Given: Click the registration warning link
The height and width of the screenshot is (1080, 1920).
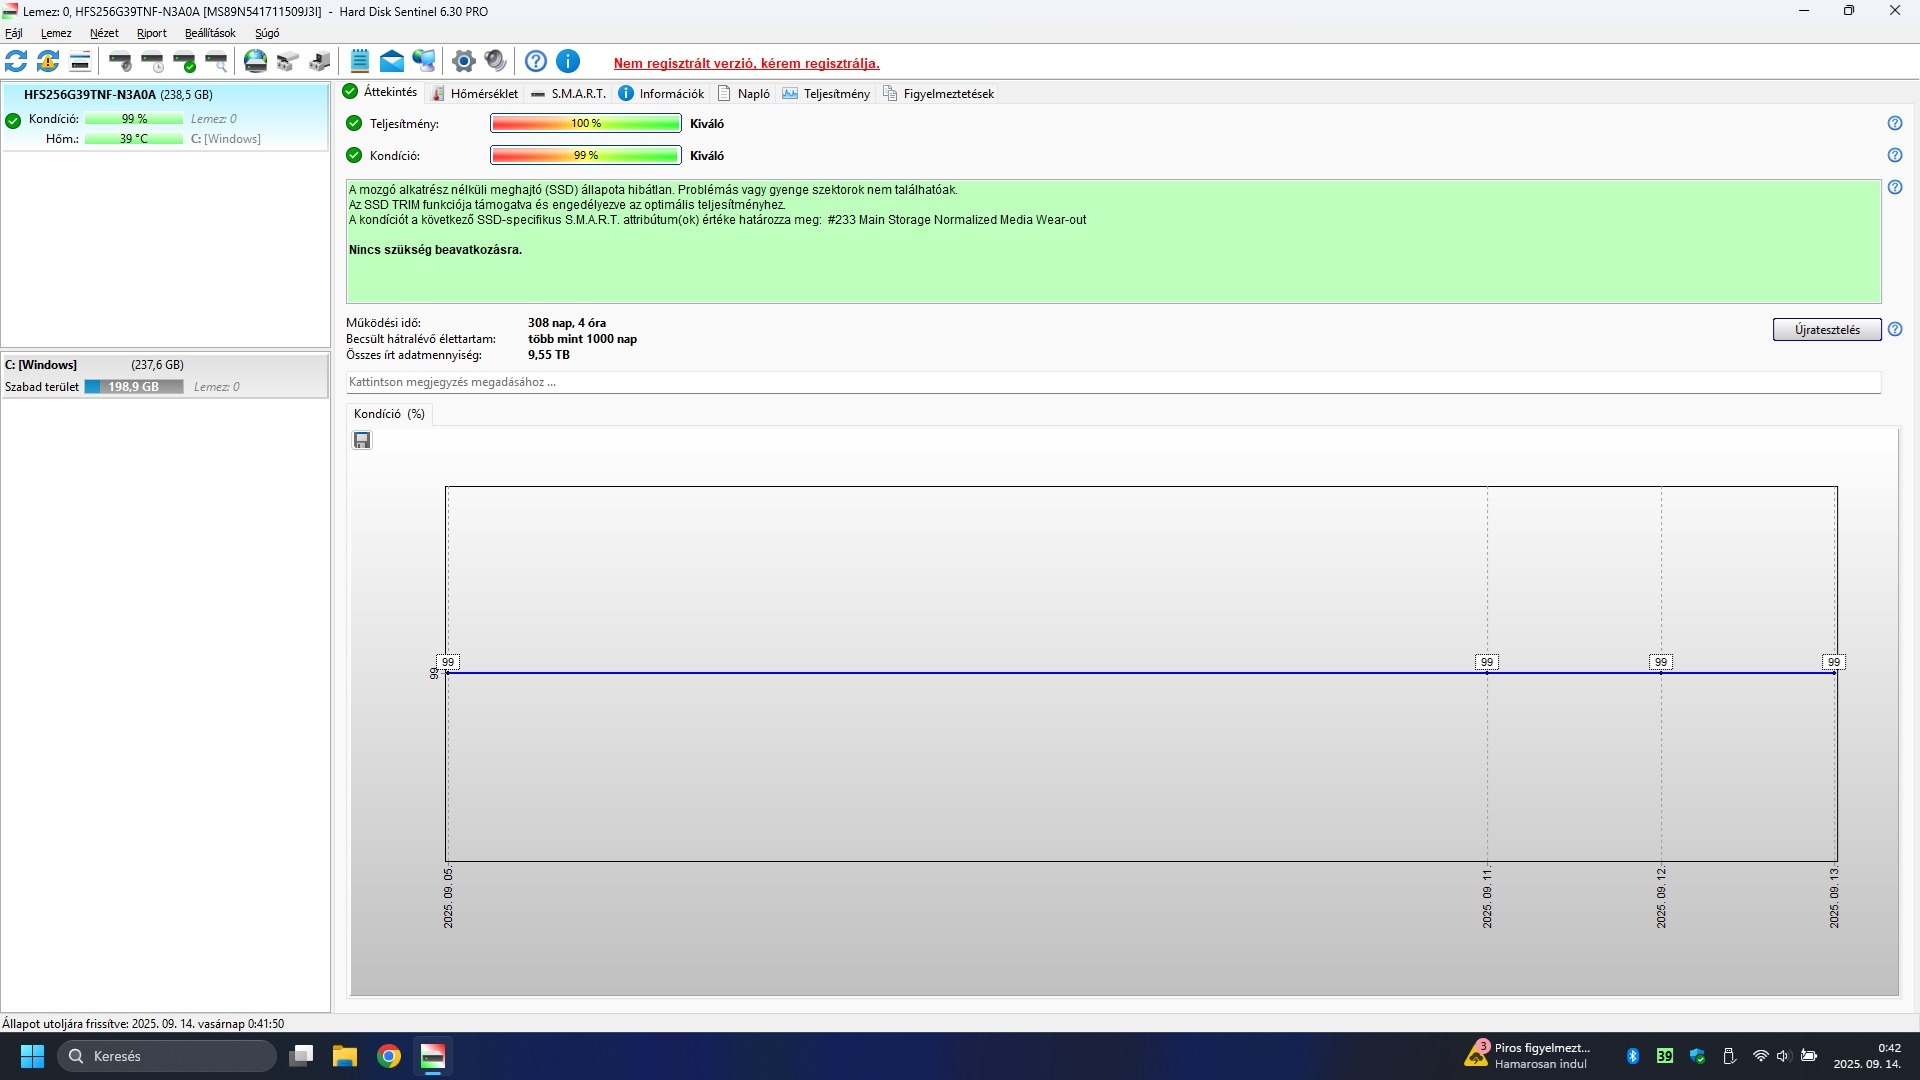Looking at the screenshot, I should [x=746, y=63].
